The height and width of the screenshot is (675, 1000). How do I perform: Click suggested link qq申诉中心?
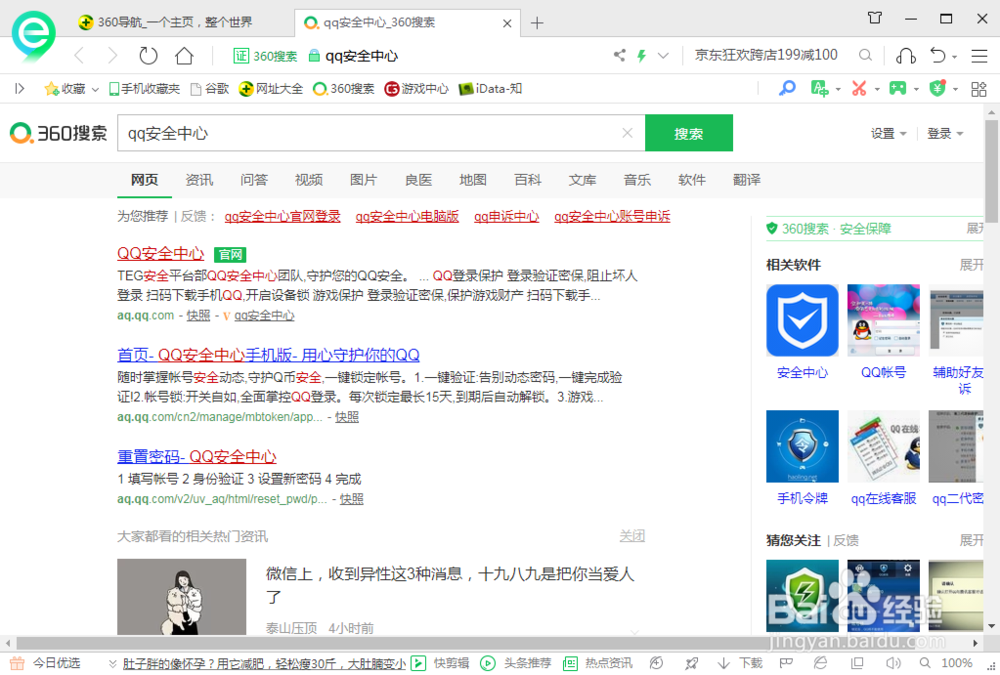coord(506,216)
